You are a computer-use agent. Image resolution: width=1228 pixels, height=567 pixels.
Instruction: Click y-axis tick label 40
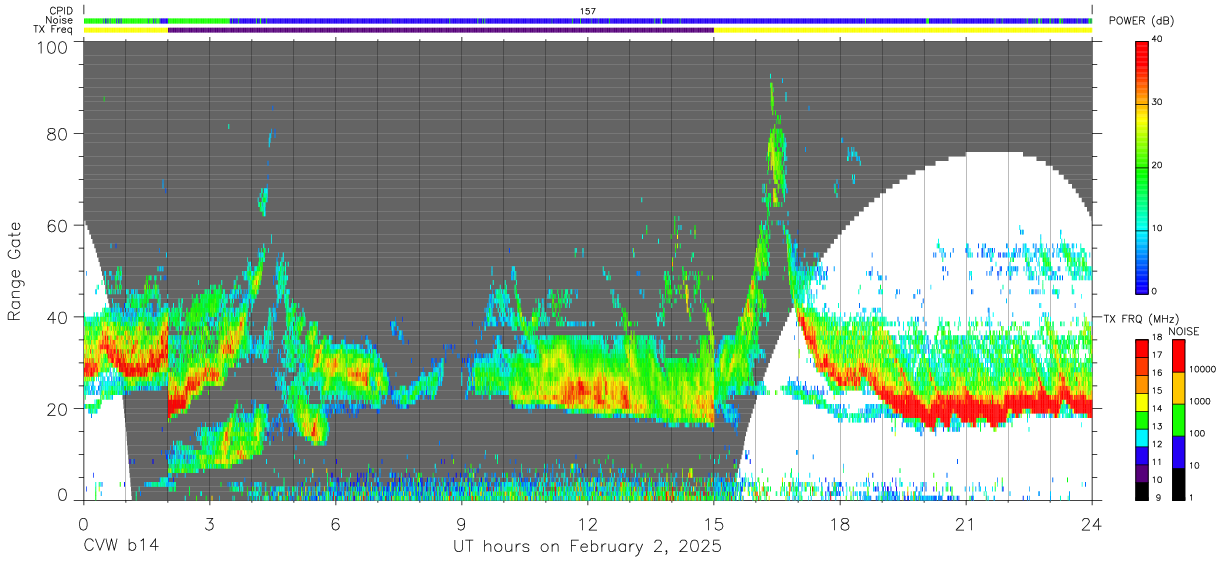58,317
